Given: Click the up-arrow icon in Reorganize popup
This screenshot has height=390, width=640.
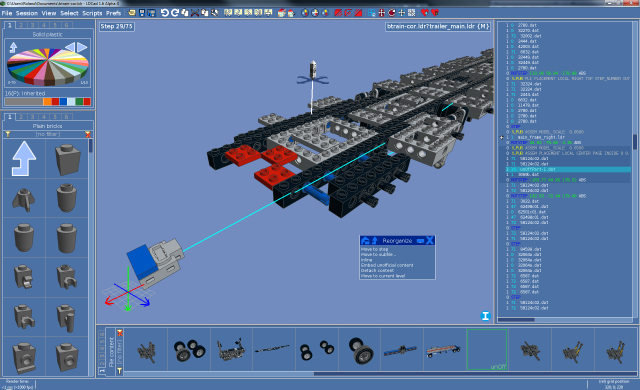Looking at the screenshot, I should pyautogui.click(x=374, y=241).
